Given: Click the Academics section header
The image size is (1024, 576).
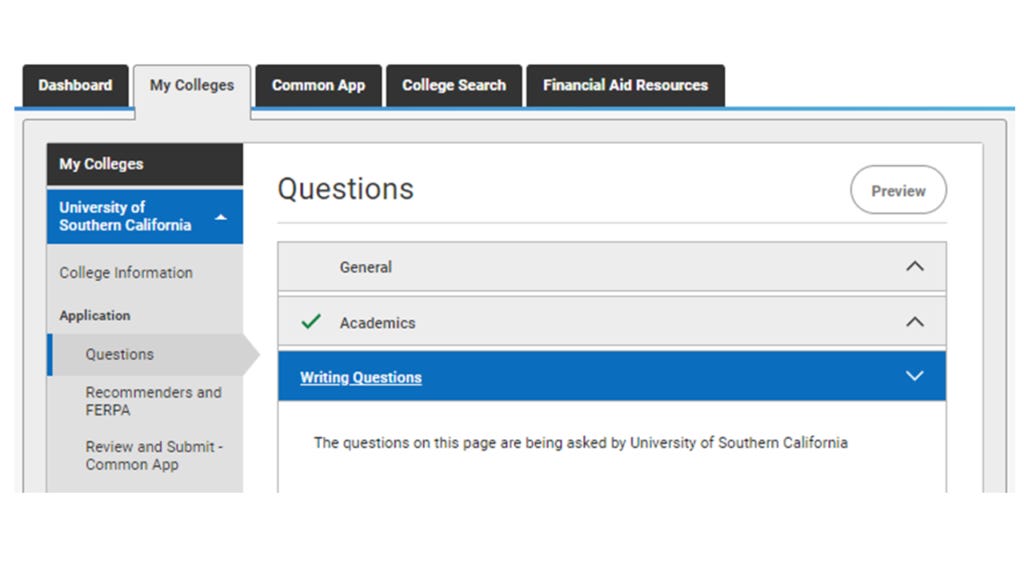Looking at the screenshot, I should pyautogui.click(x=378, y=322).
